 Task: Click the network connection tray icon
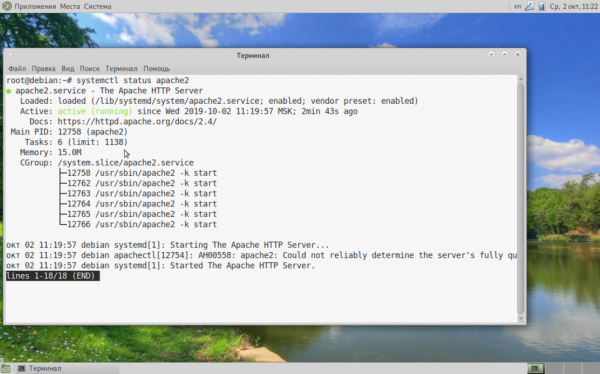pyautogui.click(x=529, y=6)
